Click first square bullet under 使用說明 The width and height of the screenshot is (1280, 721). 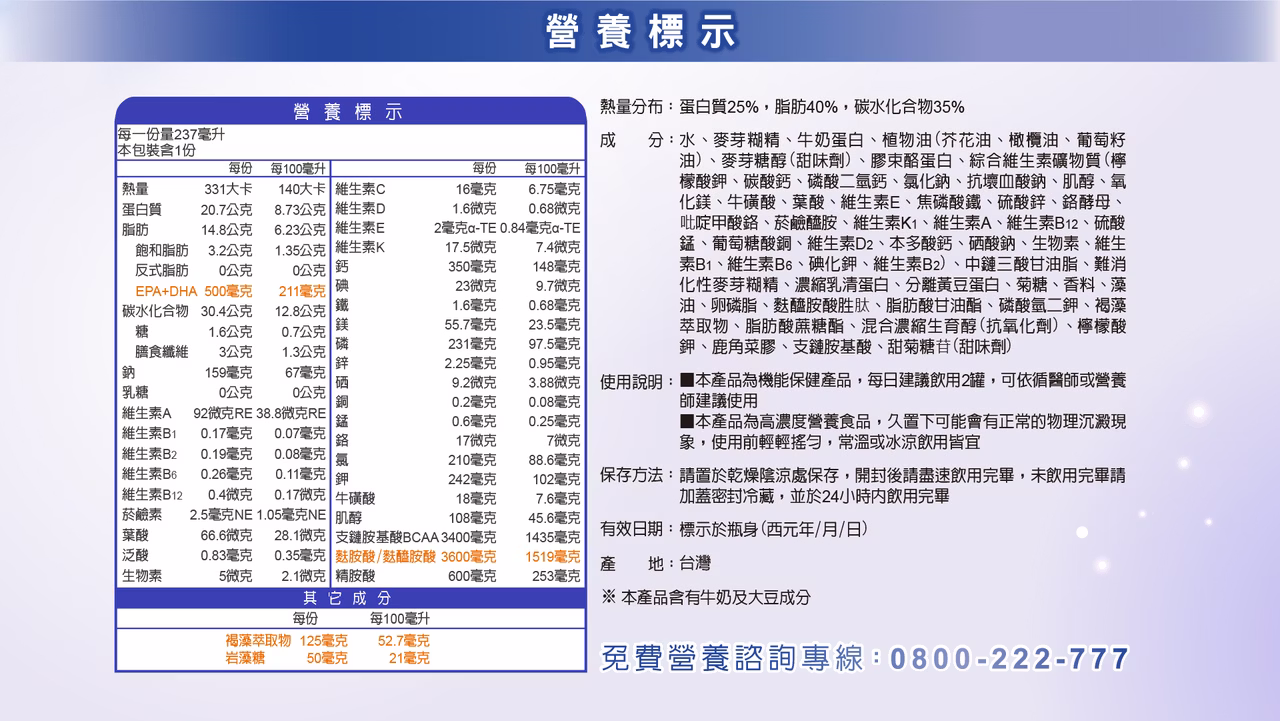[x=686, y=381]
